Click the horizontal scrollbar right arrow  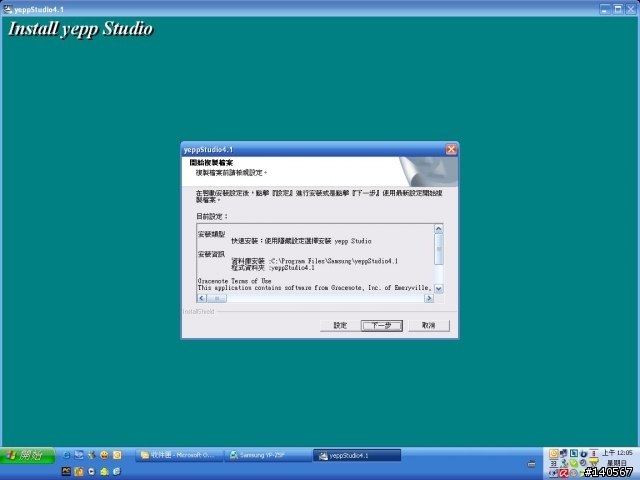[x=429, y=298]
